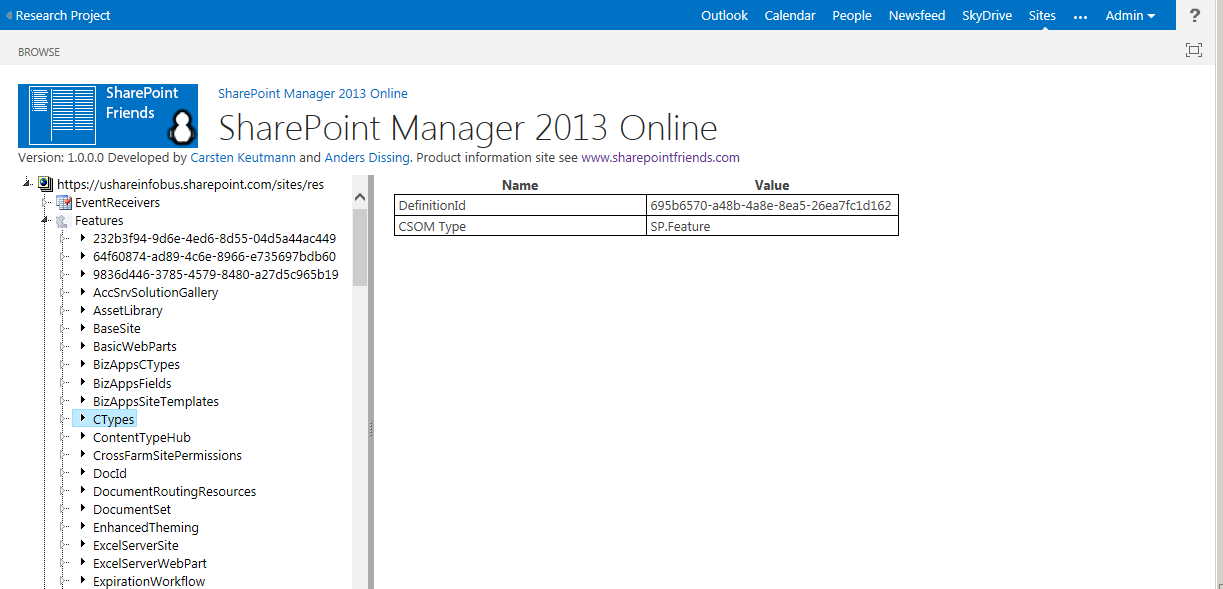The height and width of the screenshot is (589, 1223).
Task: Select the EventReceivers tree item
Action: [x=117, y=202]
